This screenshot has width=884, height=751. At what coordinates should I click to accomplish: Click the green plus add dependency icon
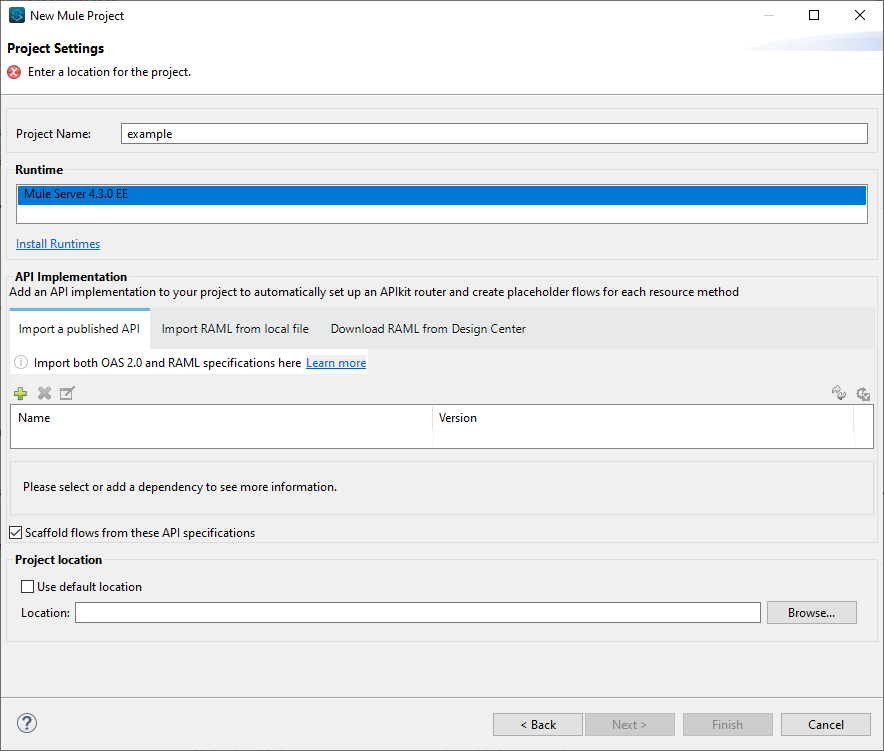click(x=20, y=394)
